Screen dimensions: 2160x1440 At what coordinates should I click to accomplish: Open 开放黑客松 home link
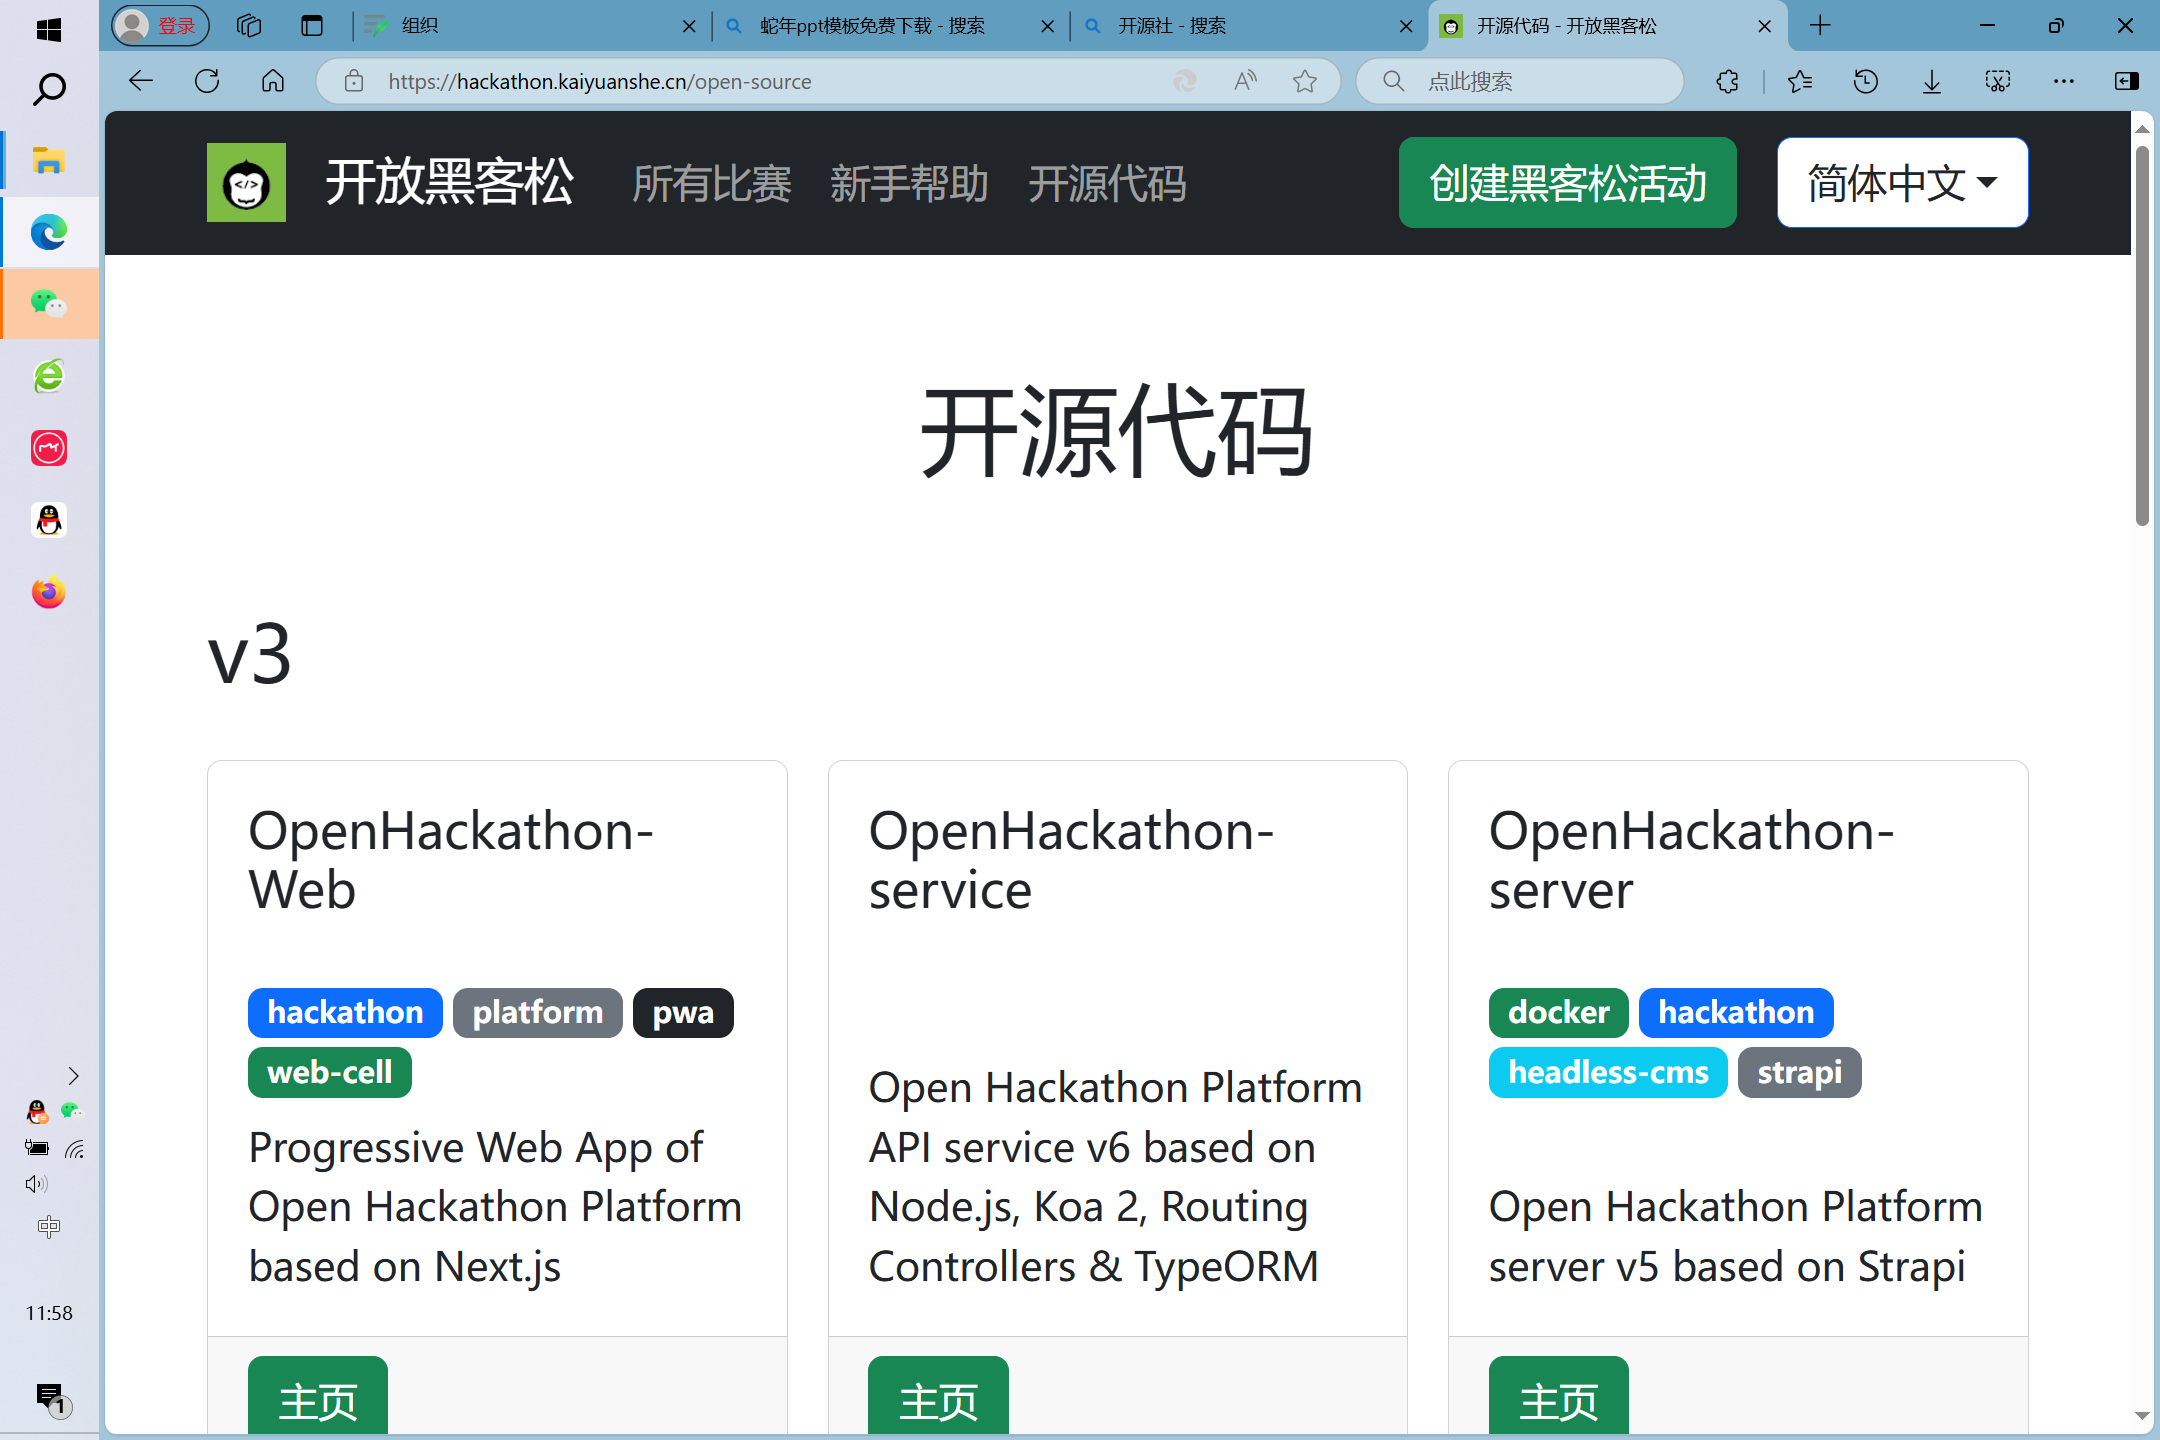449,182
